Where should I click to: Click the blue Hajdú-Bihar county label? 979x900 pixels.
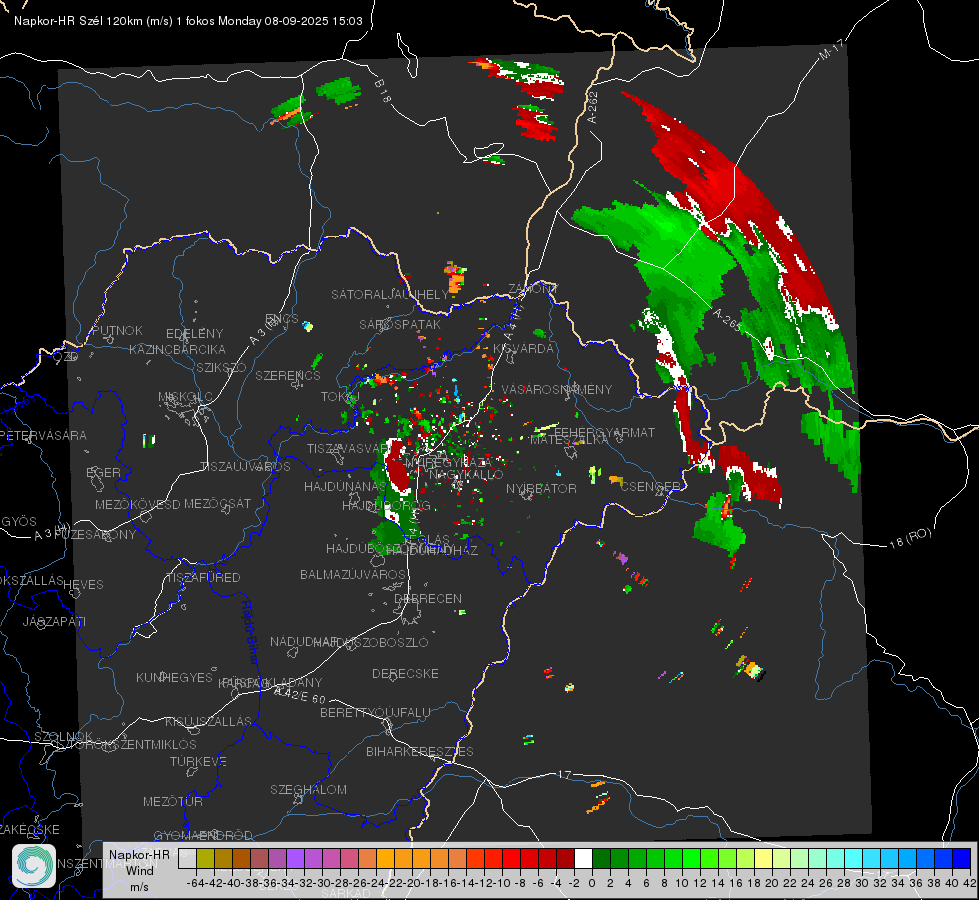(248, 631)
